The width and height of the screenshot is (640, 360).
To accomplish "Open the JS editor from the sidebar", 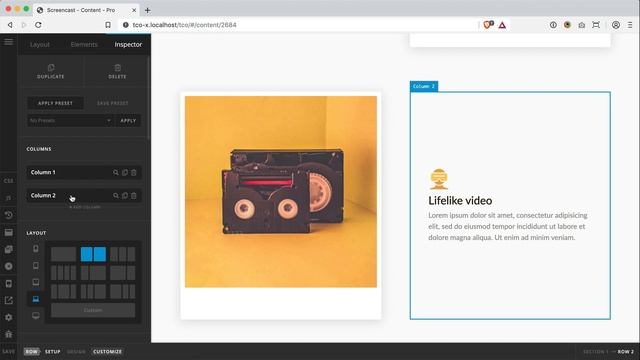I will [8, 198].
